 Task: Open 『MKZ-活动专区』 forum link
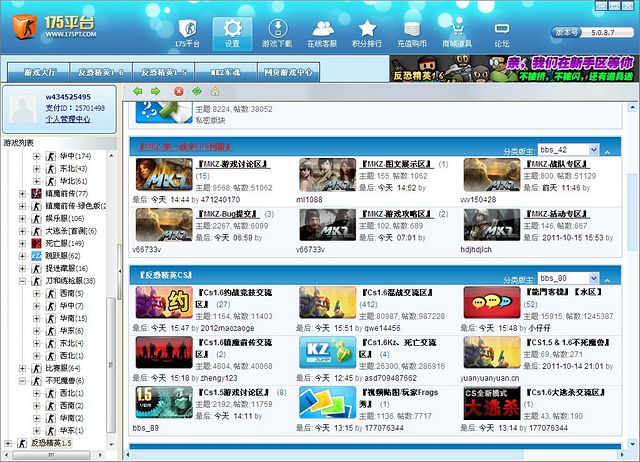click(557, 214)
